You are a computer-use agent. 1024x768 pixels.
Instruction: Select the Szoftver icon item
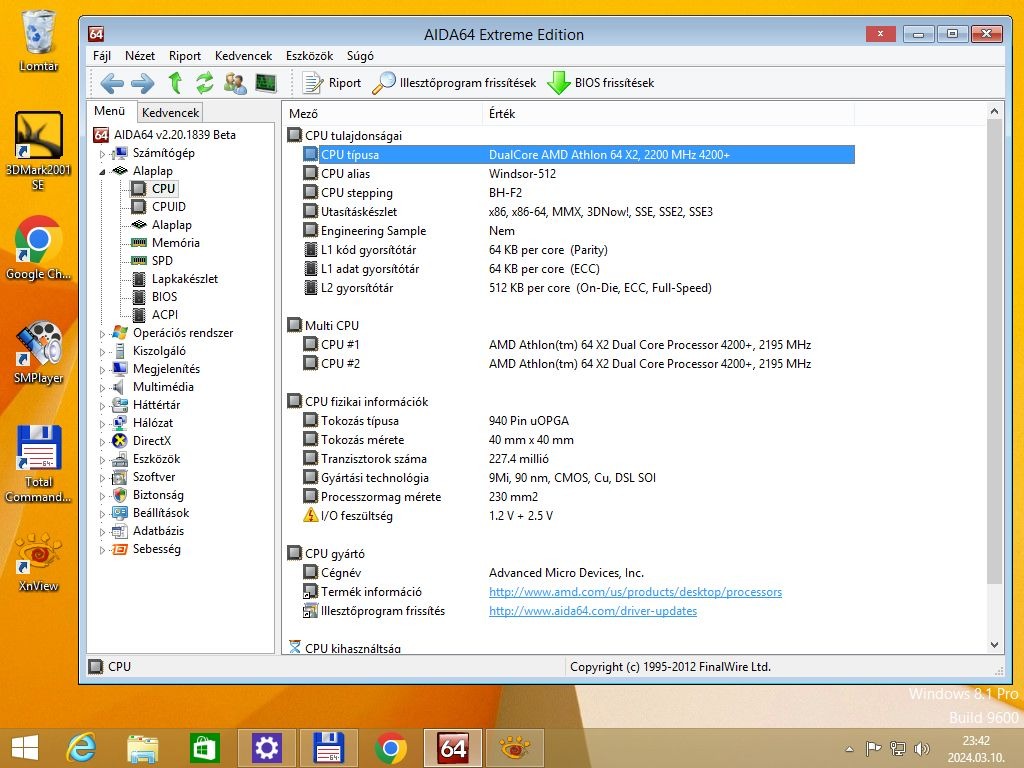pyautogui.click(x=120, y=477)
